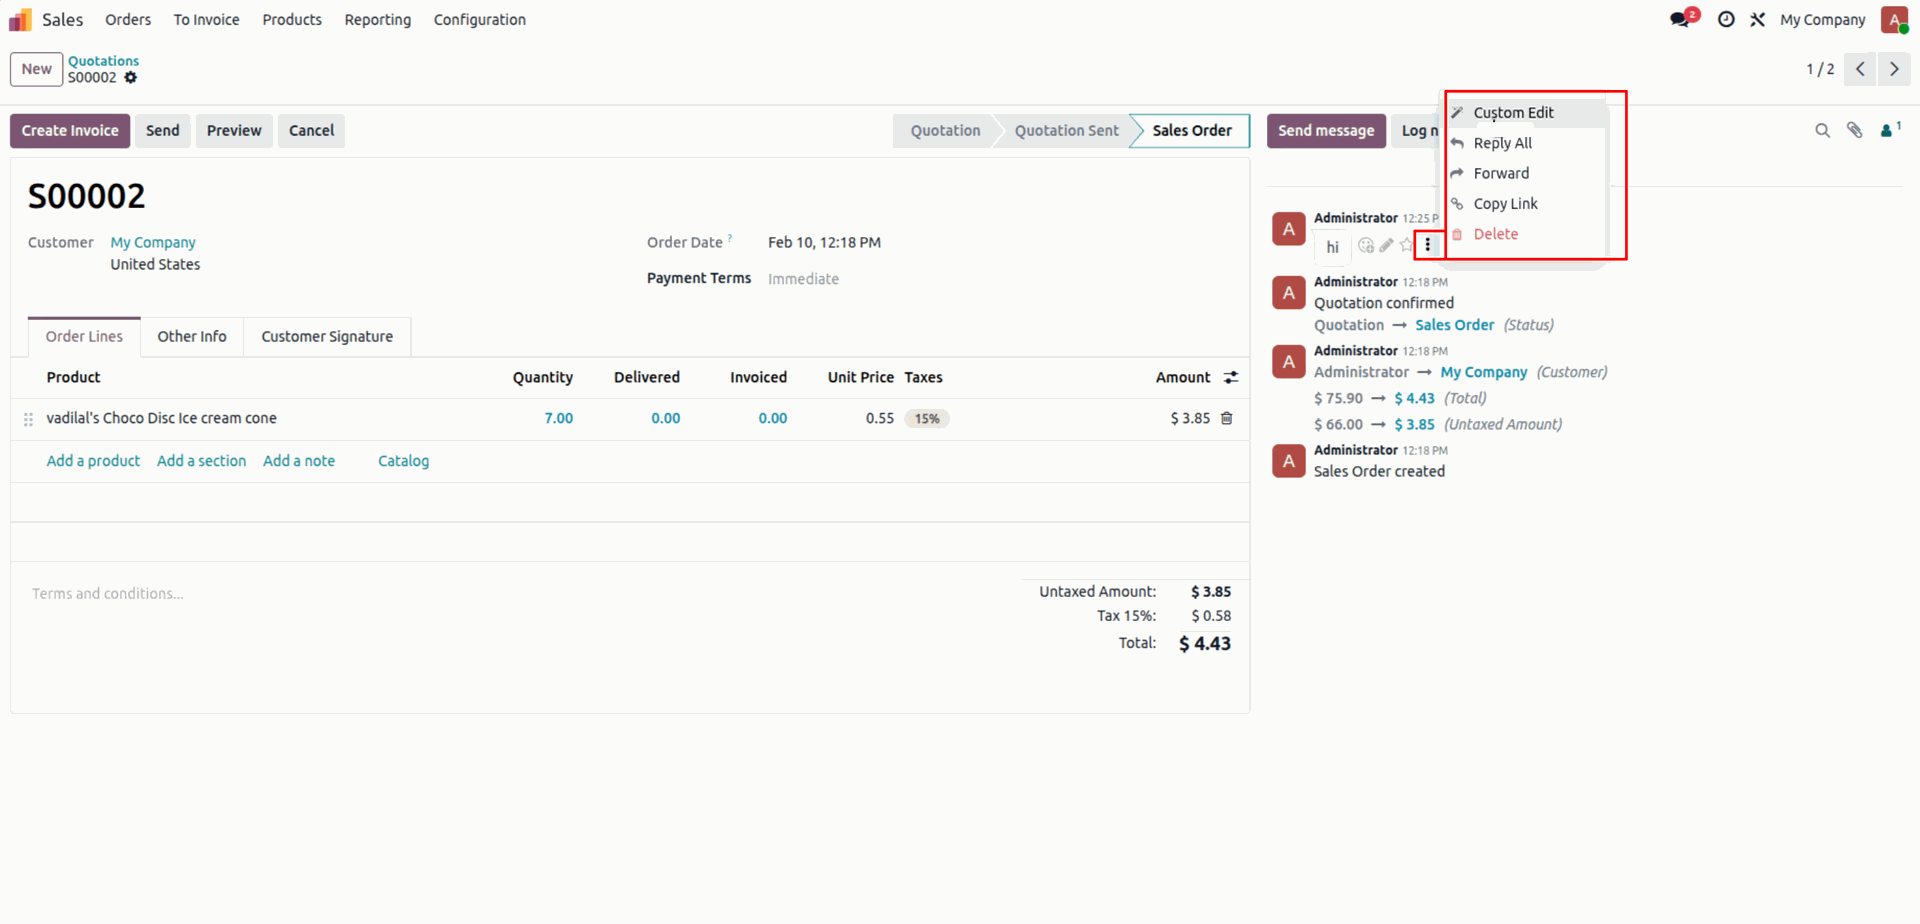Viewport: 1920px width, 924px height.
Task: Switch to the Customer Signature tab
Action: (x=327, y=337)
